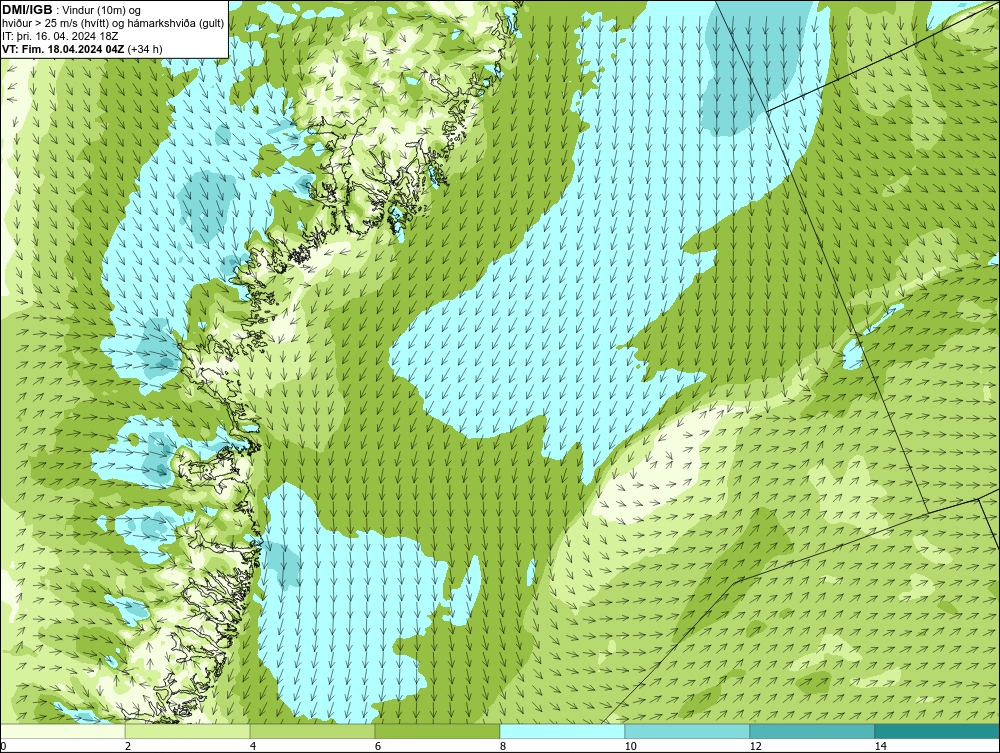The image size is (1000, 753).
Task: Click the scale label '4'
Action: click(253, 747)
